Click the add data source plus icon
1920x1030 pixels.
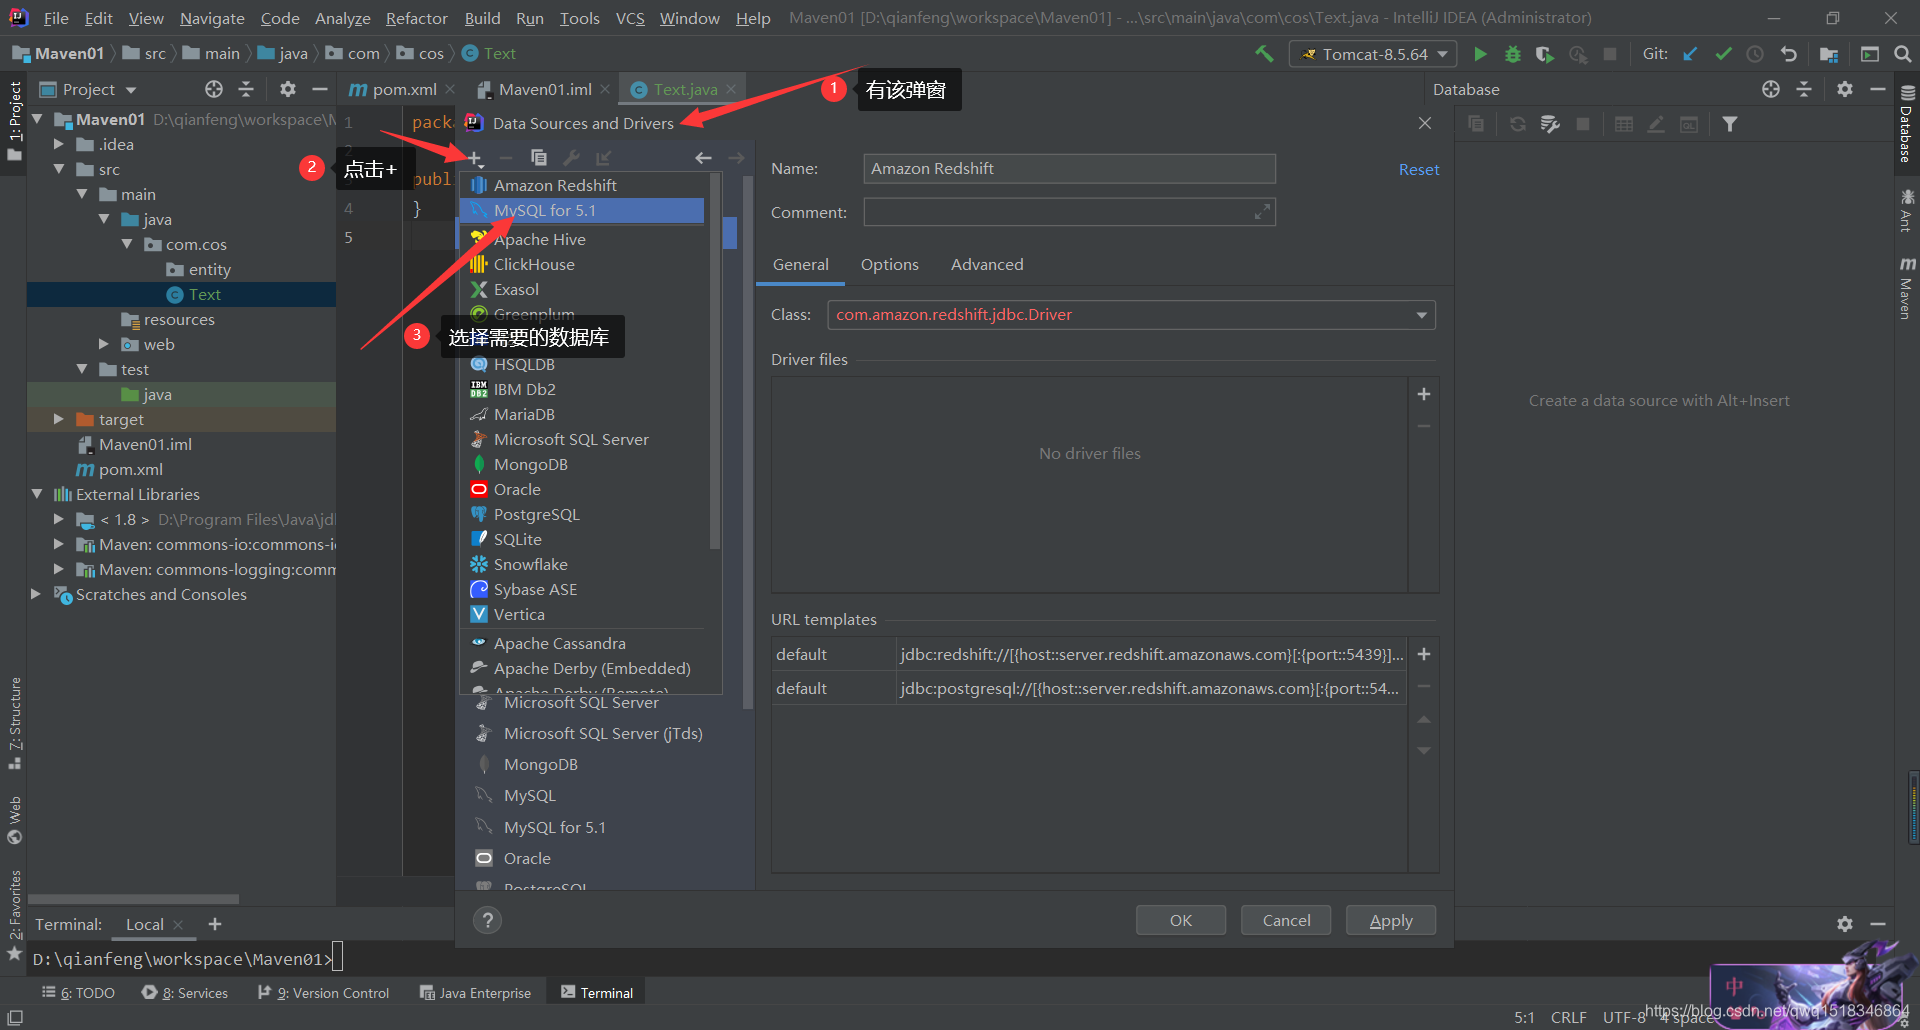point(475,158)
